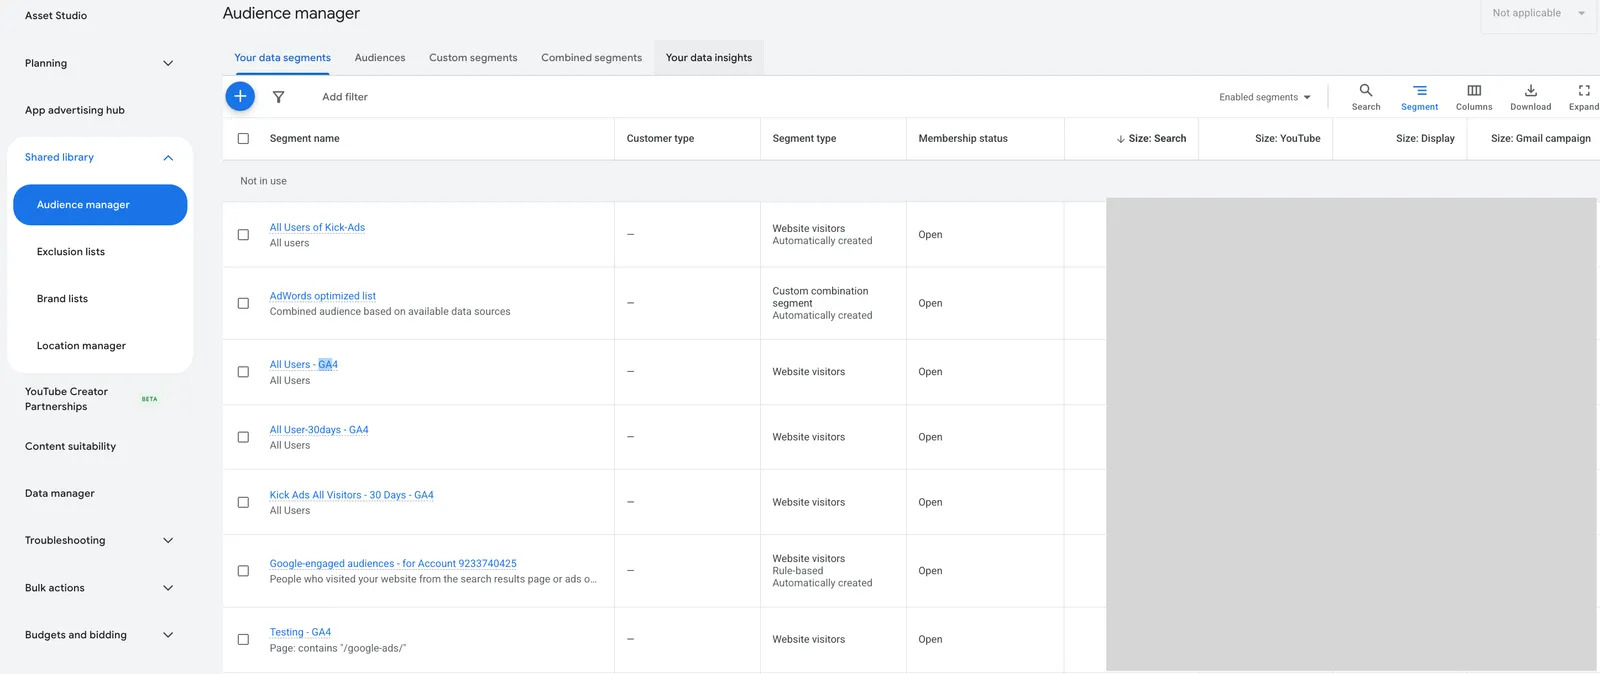Sort by Segment name column header
Viewport: 1600px width, 674px height.
pyautogui.click(x=304, y=139)
